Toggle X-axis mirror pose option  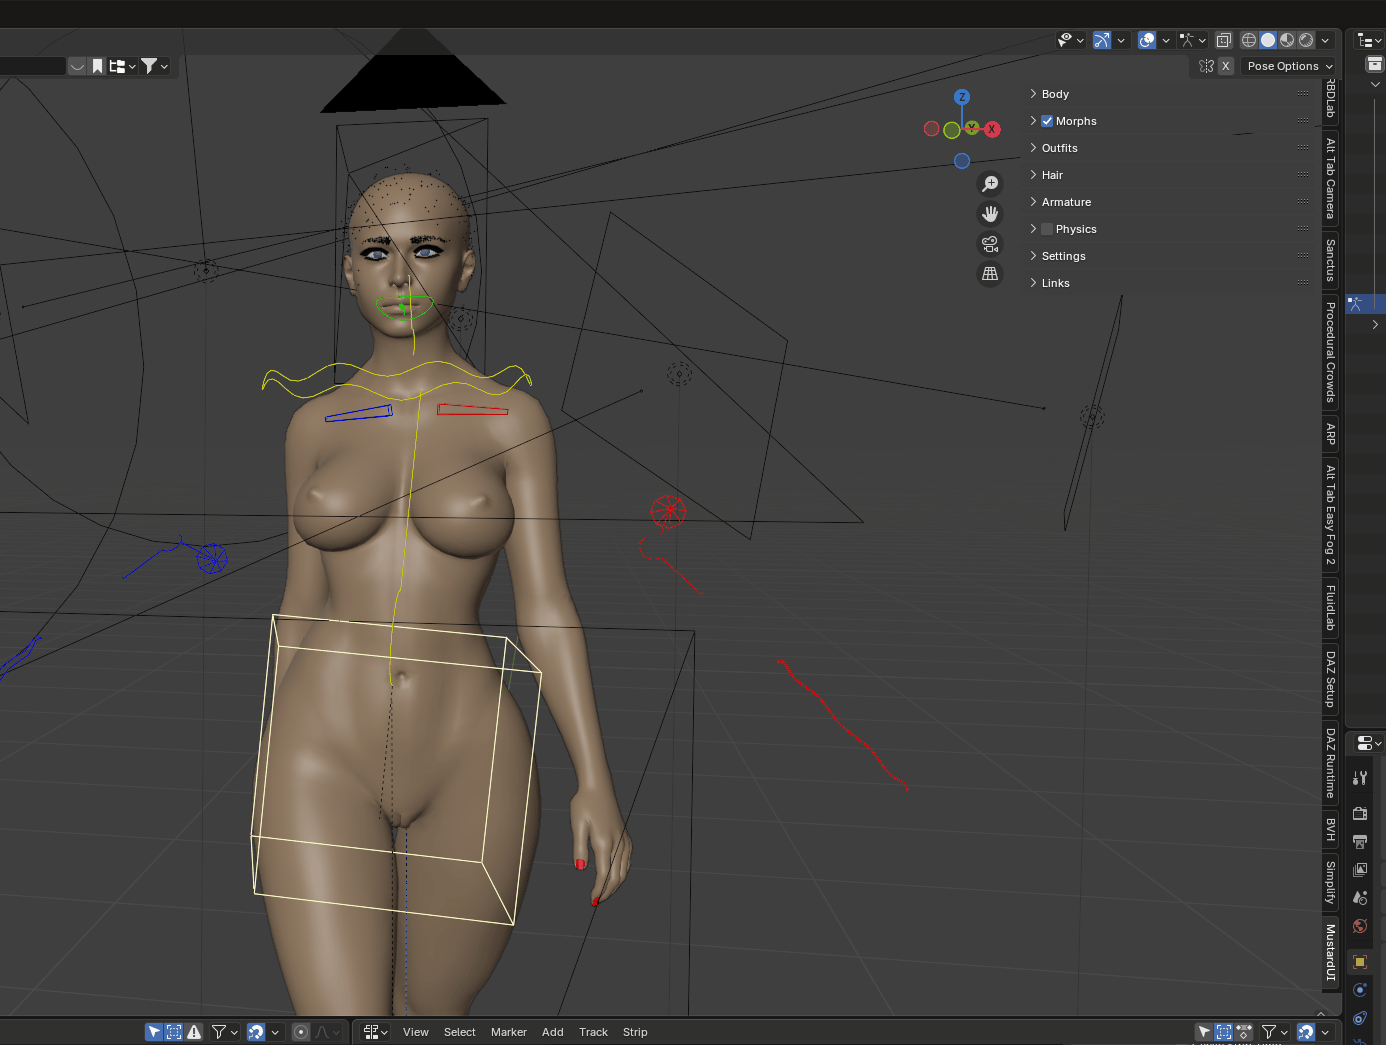coord(1225,66)
